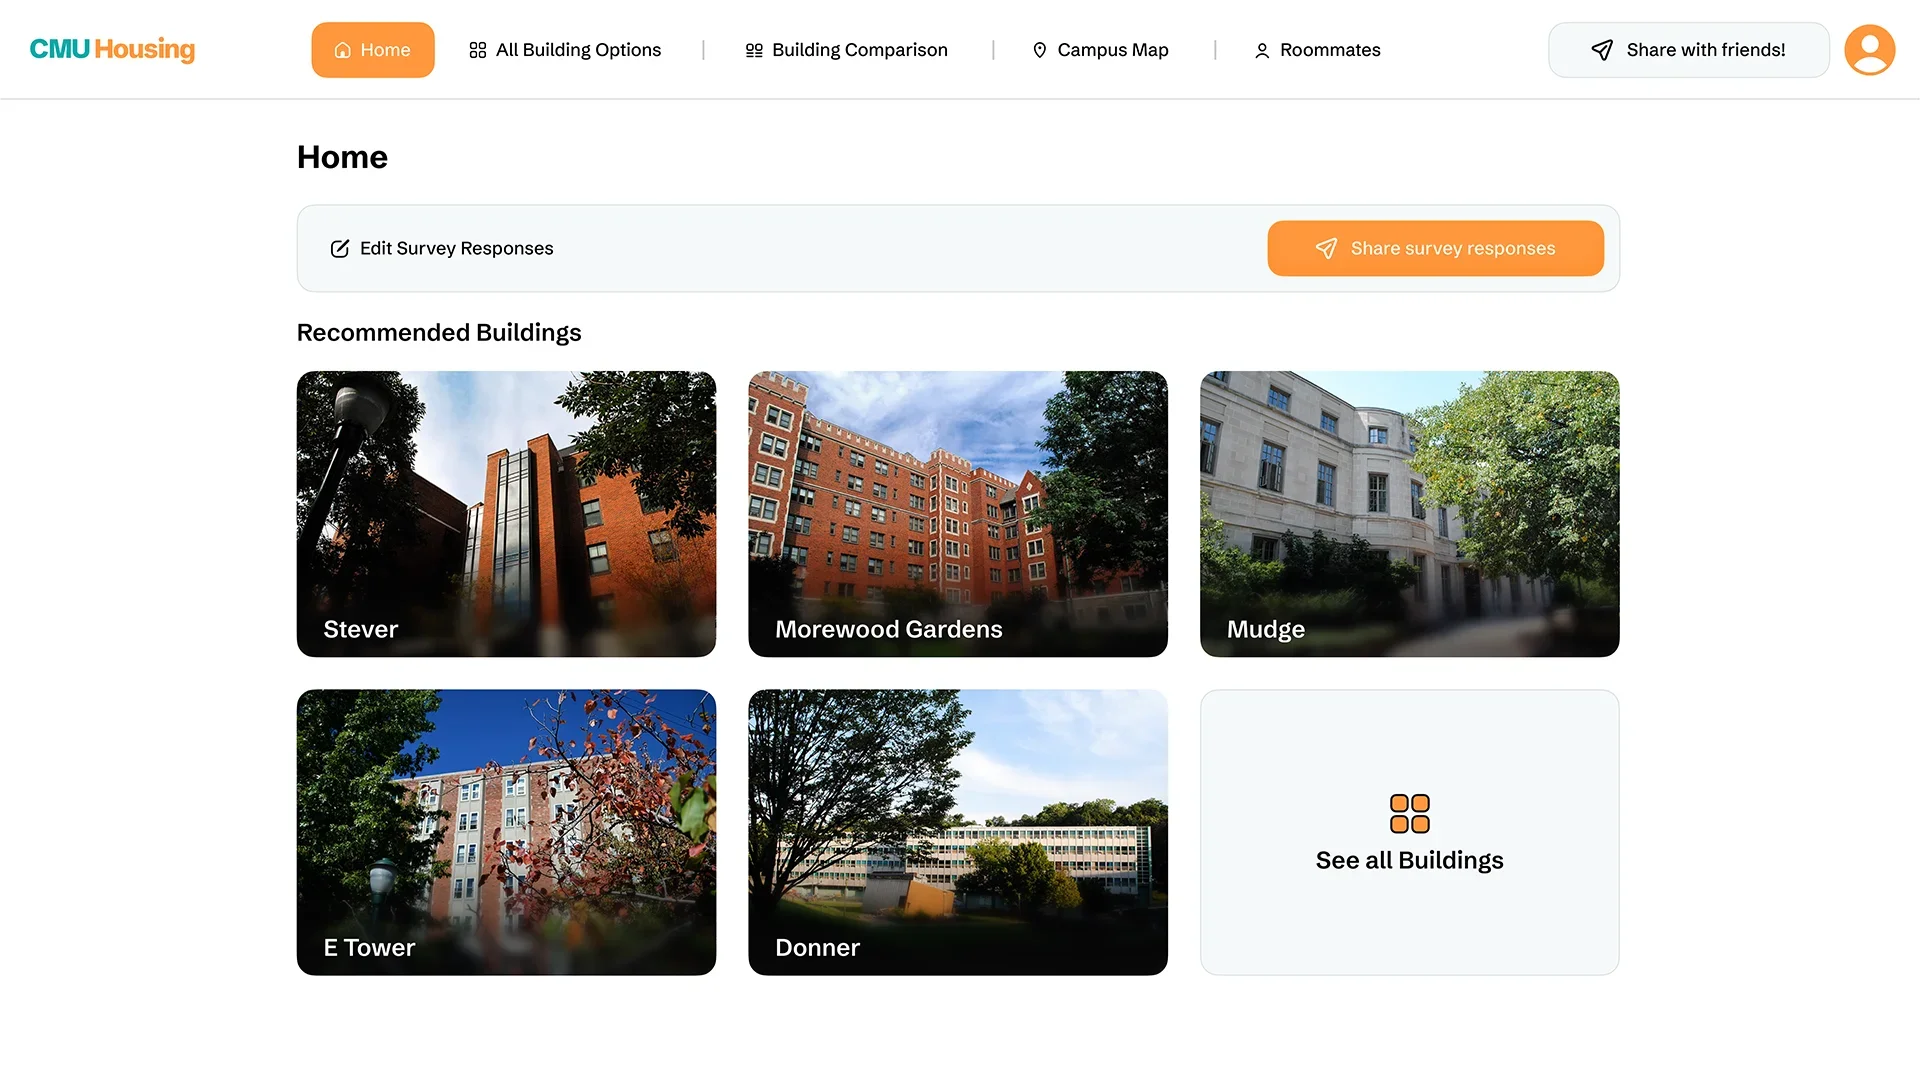
Task: Click the paper plane icon in Share survey responses
Action: pos(1326,248)
